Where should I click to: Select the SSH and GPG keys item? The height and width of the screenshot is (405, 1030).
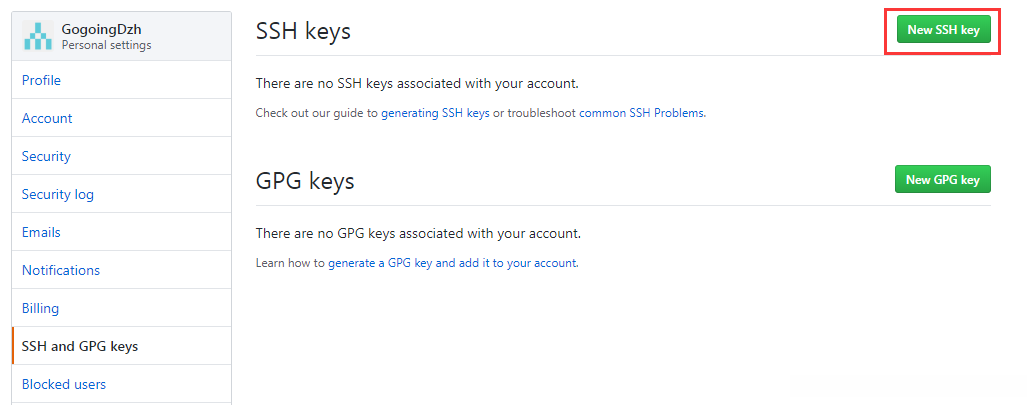coord(80,346)
